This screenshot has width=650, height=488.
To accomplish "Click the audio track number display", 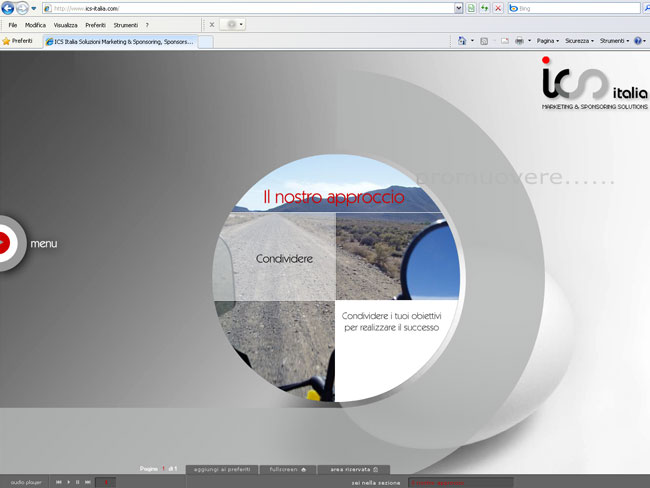I will pyautogui.click(x=106, y=482).
